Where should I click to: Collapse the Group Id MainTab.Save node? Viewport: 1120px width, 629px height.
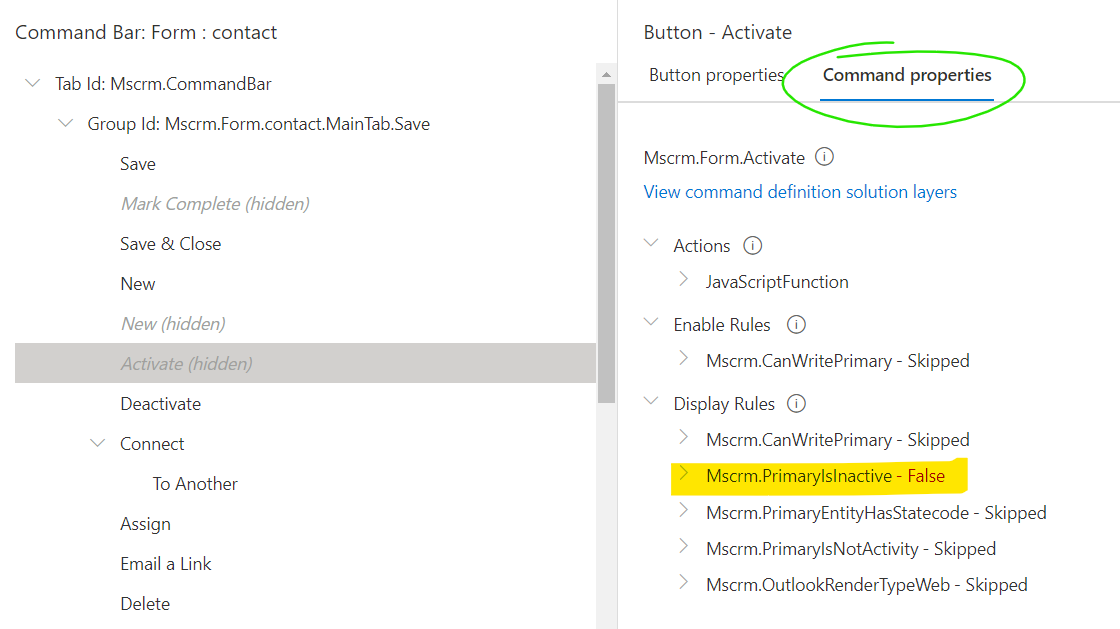pyautogui.click(x=66, y=124)
